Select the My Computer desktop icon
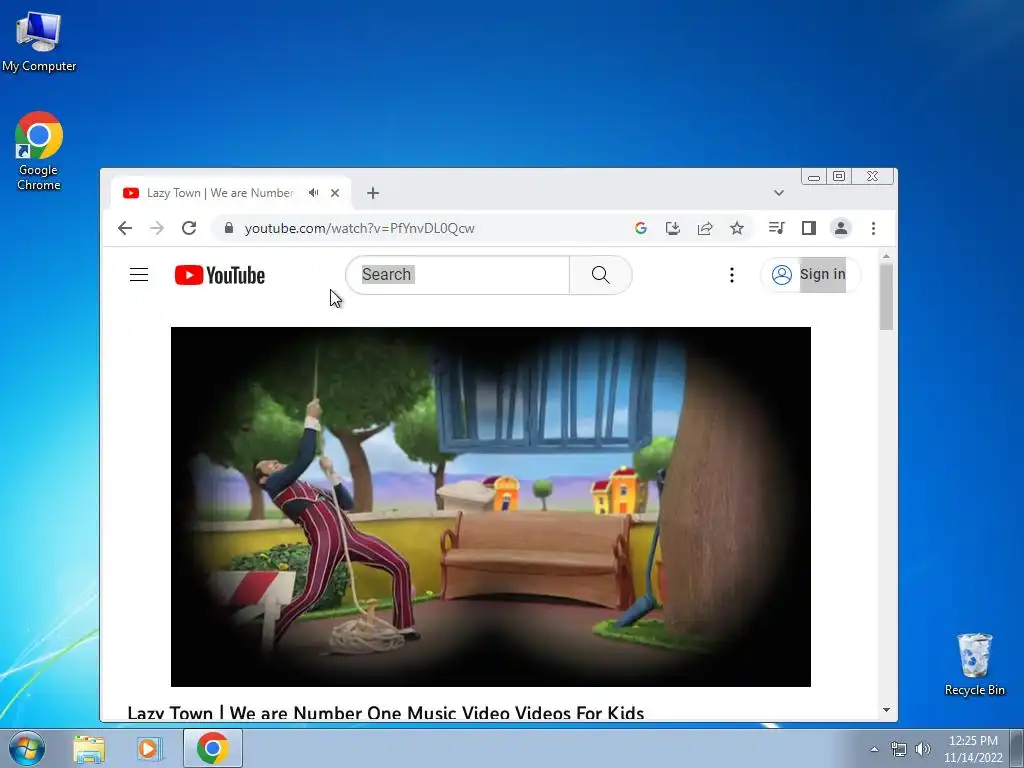The width and height of the screenshot is (1024, 768). [x=39, y=42]
